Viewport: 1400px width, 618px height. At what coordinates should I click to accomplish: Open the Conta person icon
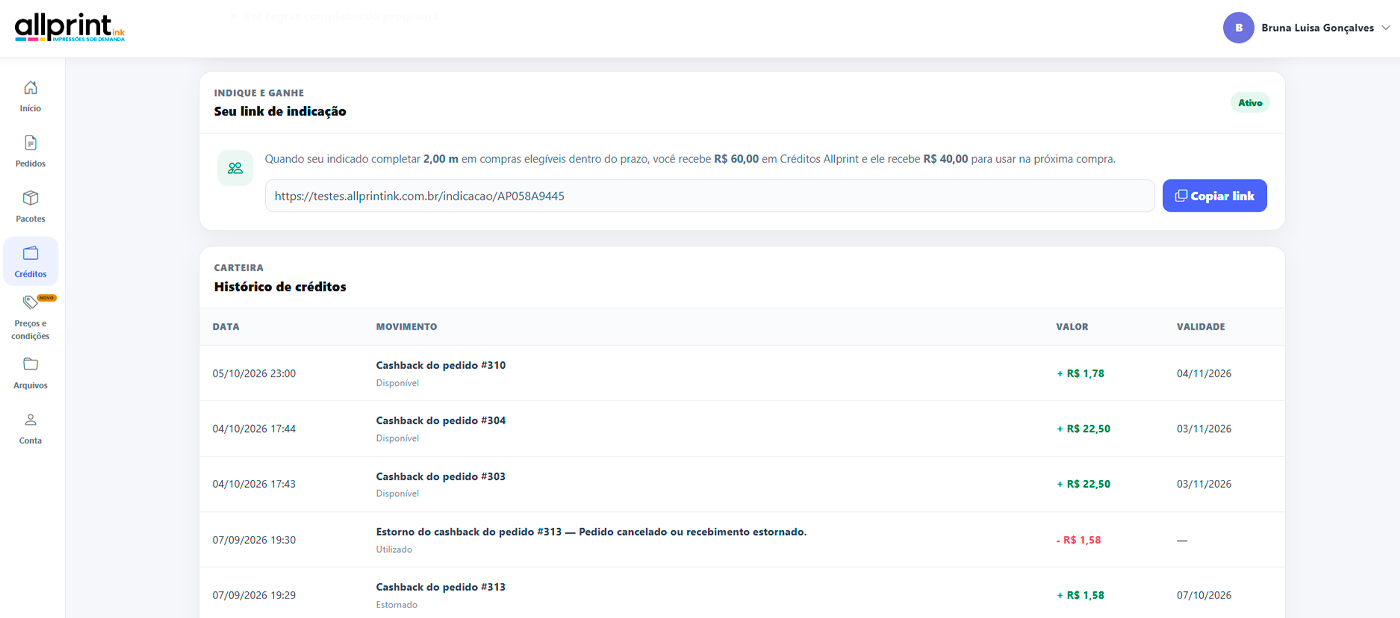[x=31, y=420]
